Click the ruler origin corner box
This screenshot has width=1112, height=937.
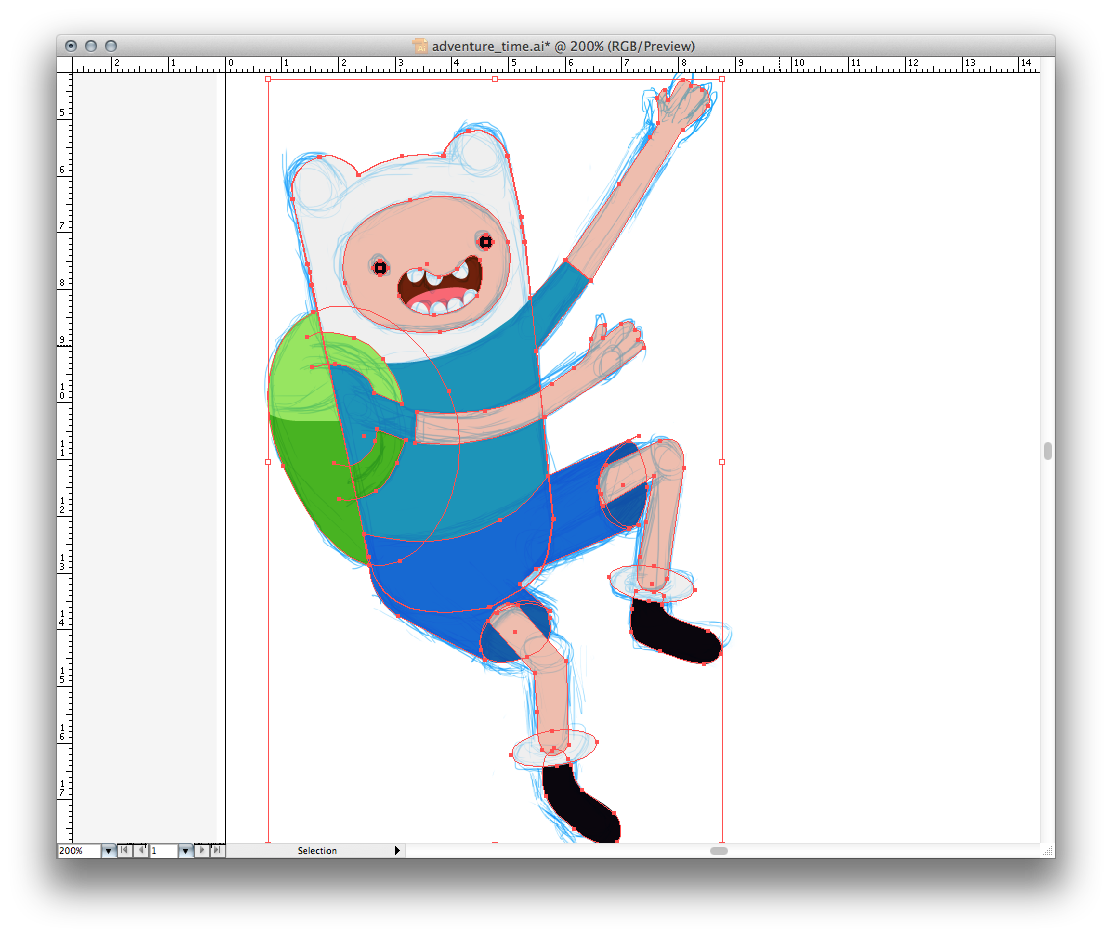pyautogui.click(x=65, y=65)
